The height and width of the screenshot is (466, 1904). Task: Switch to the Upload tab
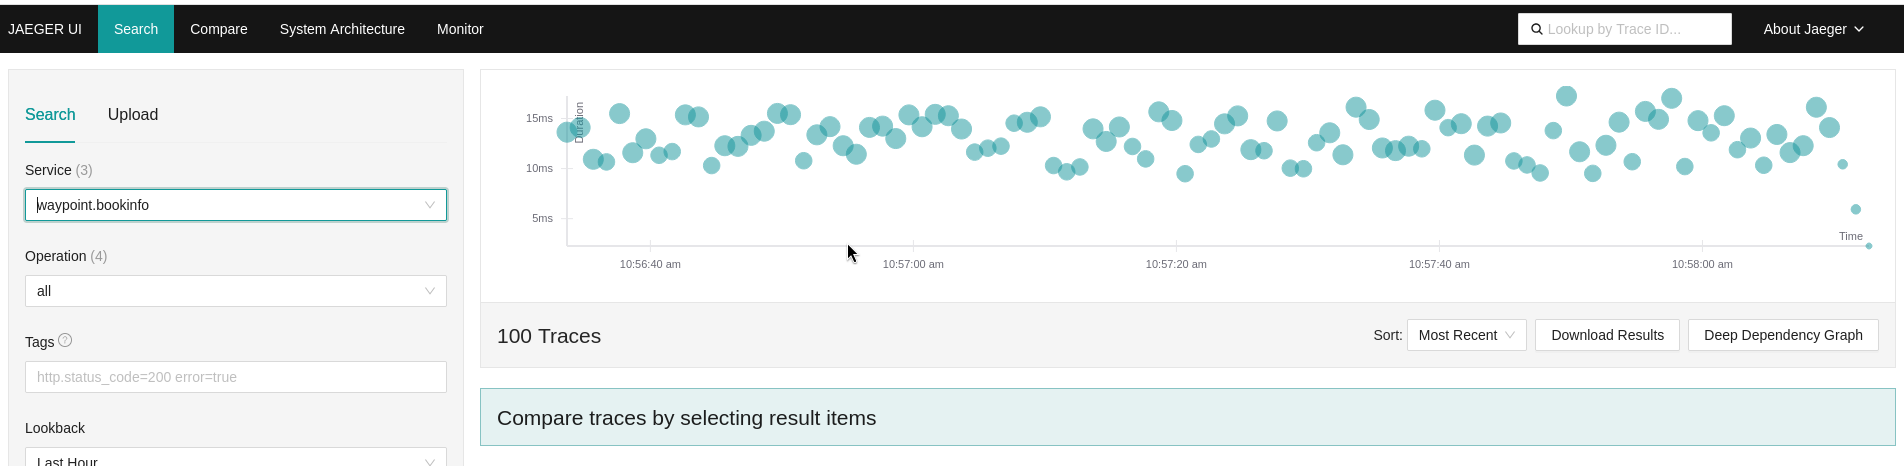[133, 114]
